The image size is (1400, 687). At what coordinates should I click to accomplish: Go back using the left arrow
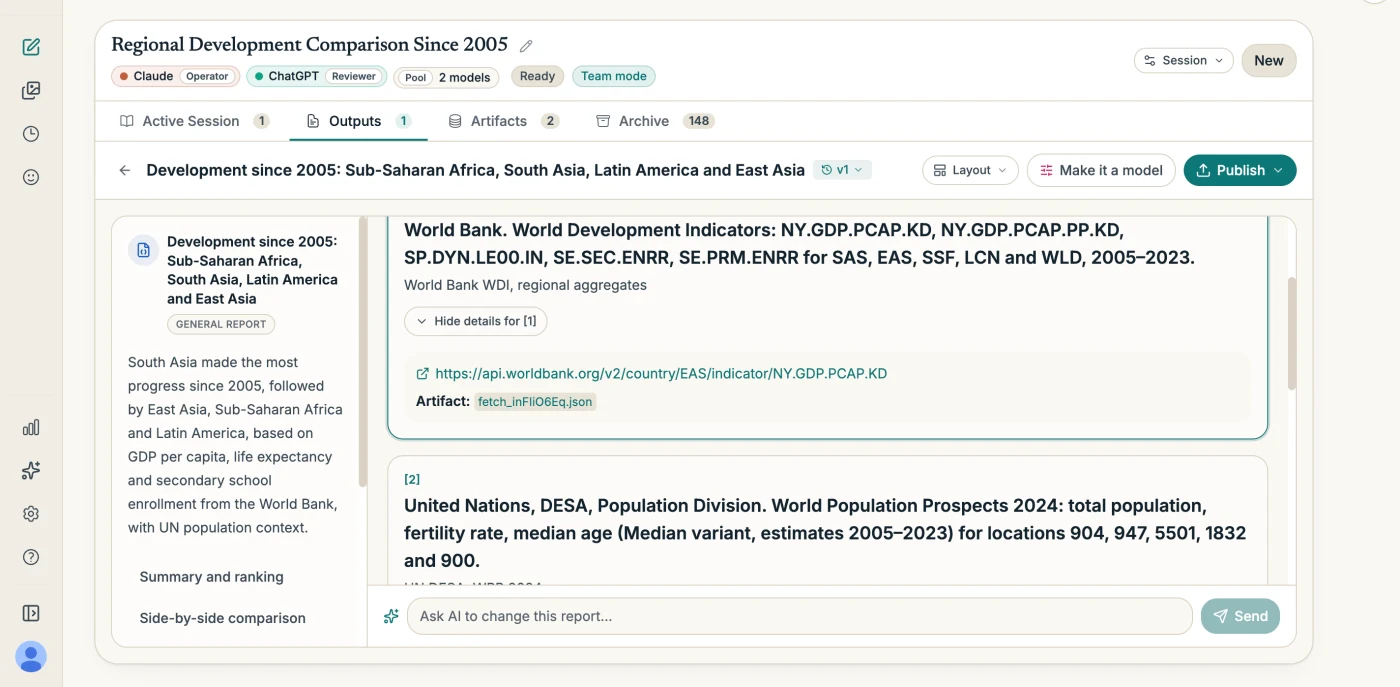(x=125, y=170)
